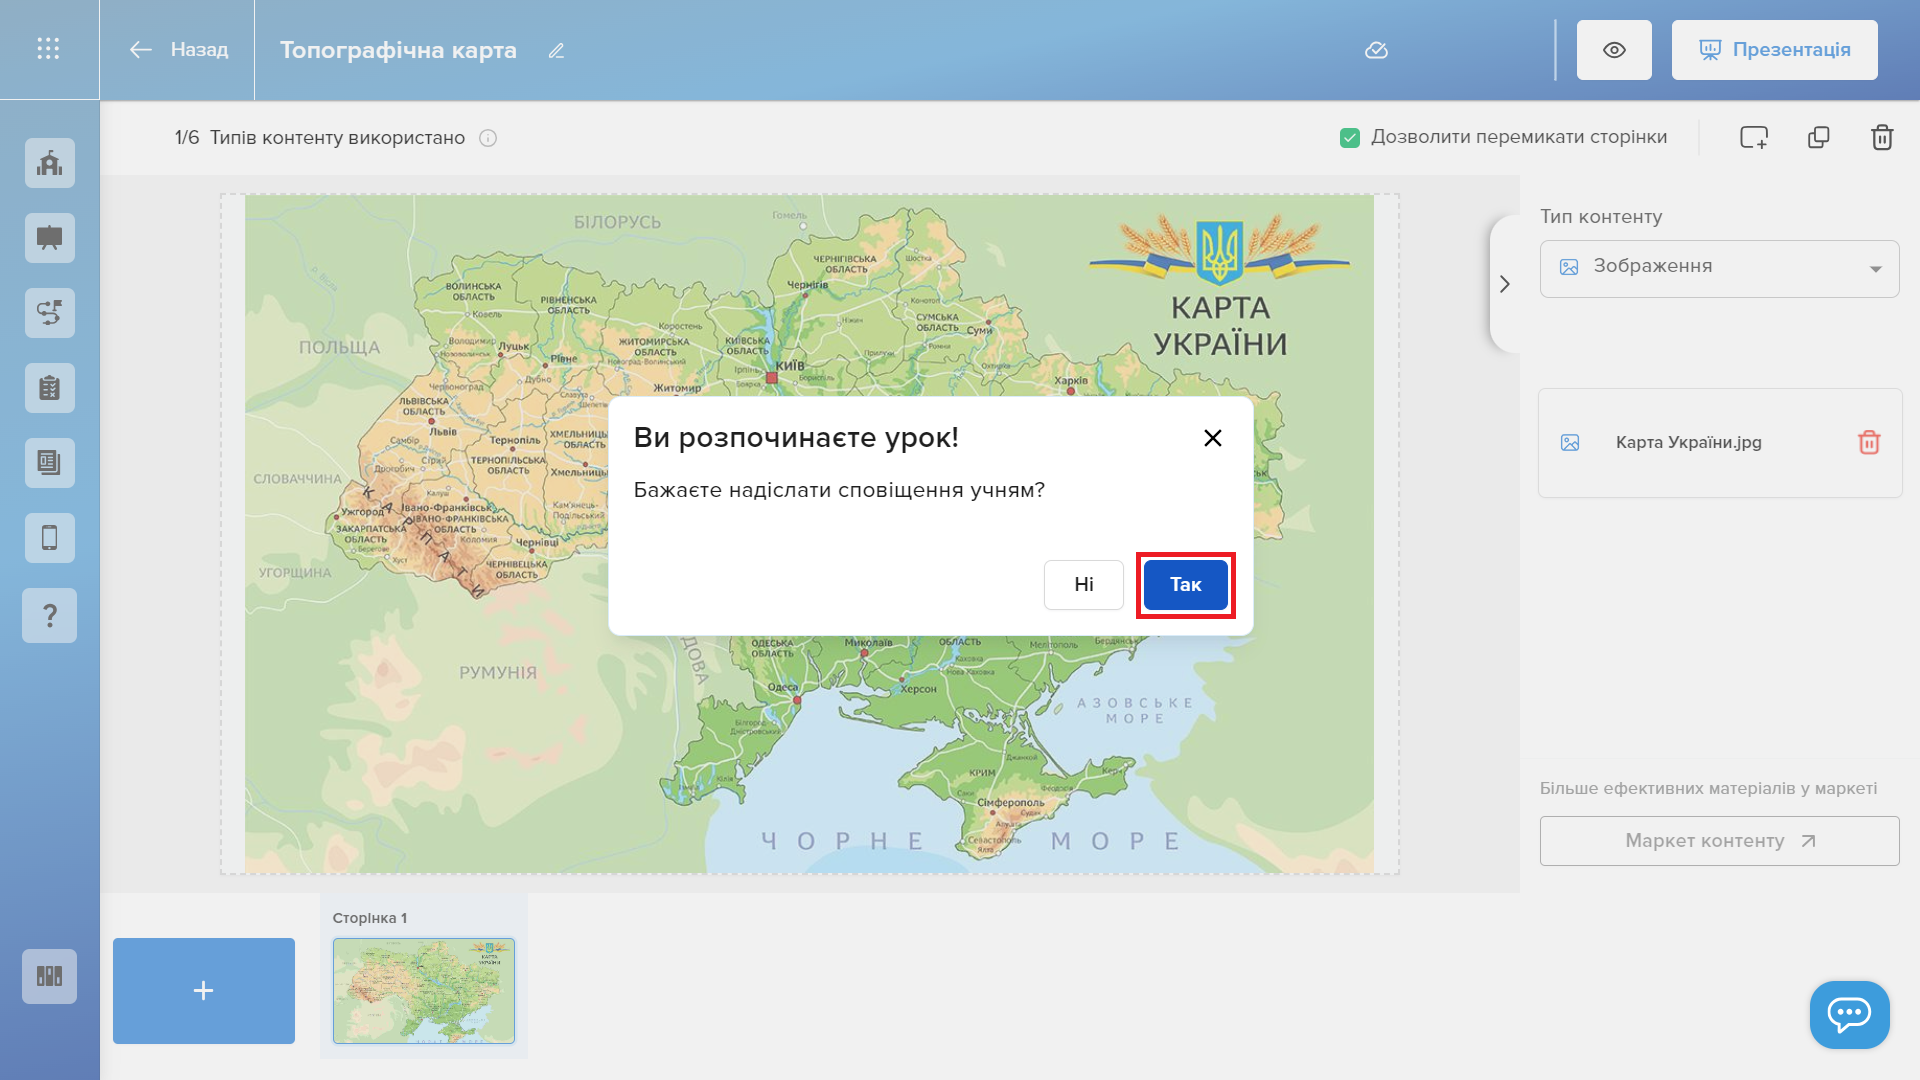
Task: Click the cloud saved status icon
Action: [x=1376, y=50]
